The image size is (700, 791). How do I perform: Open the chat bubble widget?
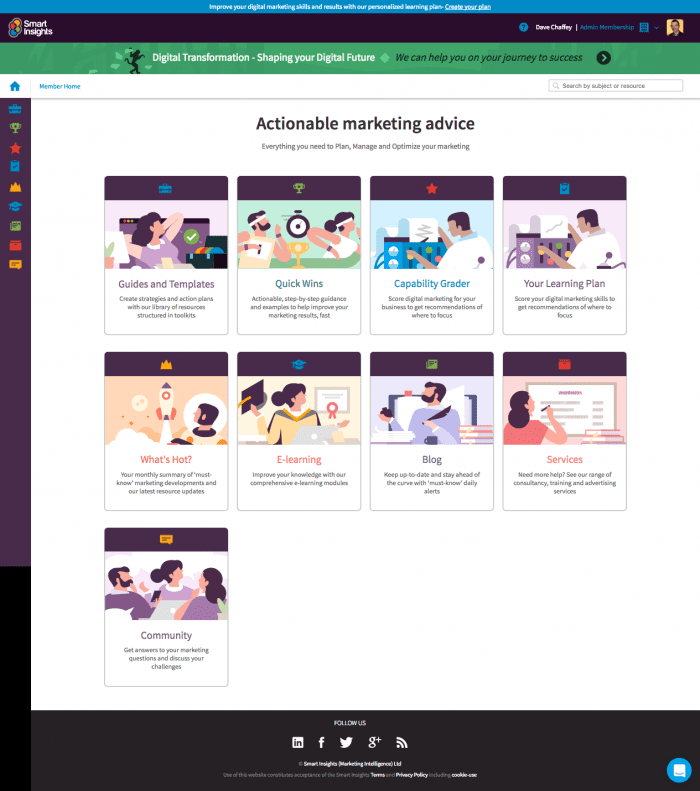click(679, 770)
